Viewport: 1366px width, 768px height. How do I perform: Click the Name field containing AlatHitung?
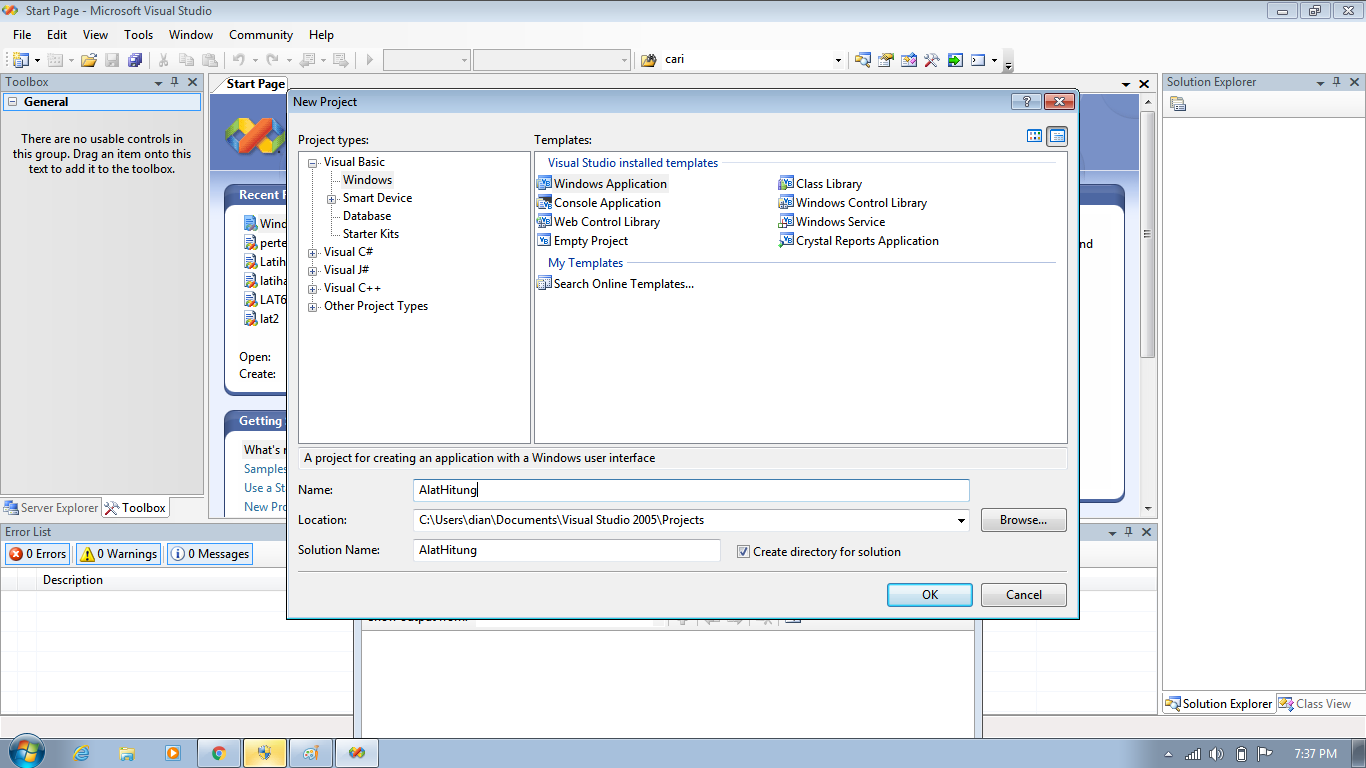point(691,490)
